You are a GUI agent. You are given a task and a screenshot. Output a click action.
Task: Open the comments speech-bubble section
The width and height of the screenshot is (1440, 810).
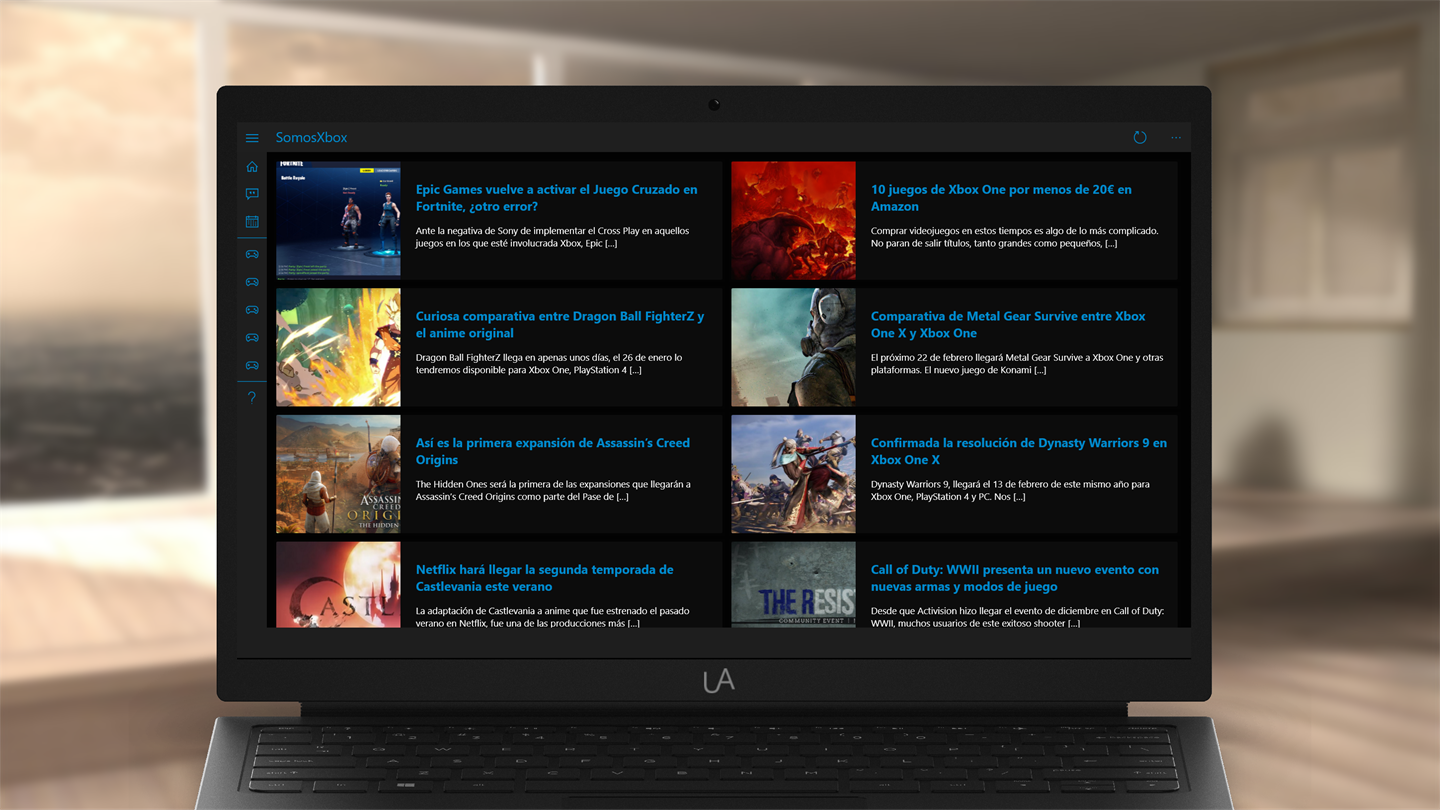click(252, 194)
